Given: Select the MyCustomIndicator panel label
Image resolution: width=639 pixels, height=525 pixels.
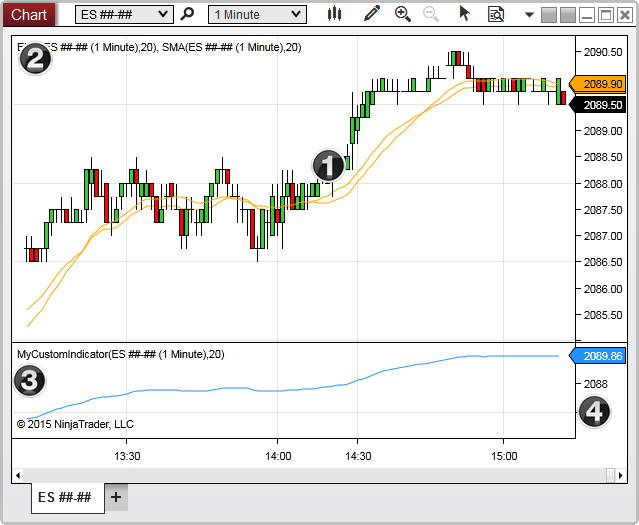Looking at the screenshot, I should [120, 354].
